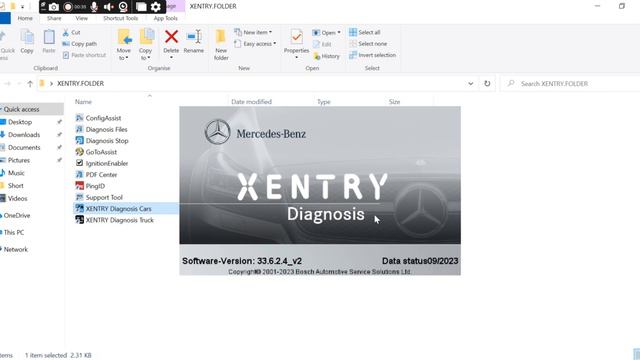Open Documents in the navigation pane
640x360 pixels.
(x=24, y=147)
